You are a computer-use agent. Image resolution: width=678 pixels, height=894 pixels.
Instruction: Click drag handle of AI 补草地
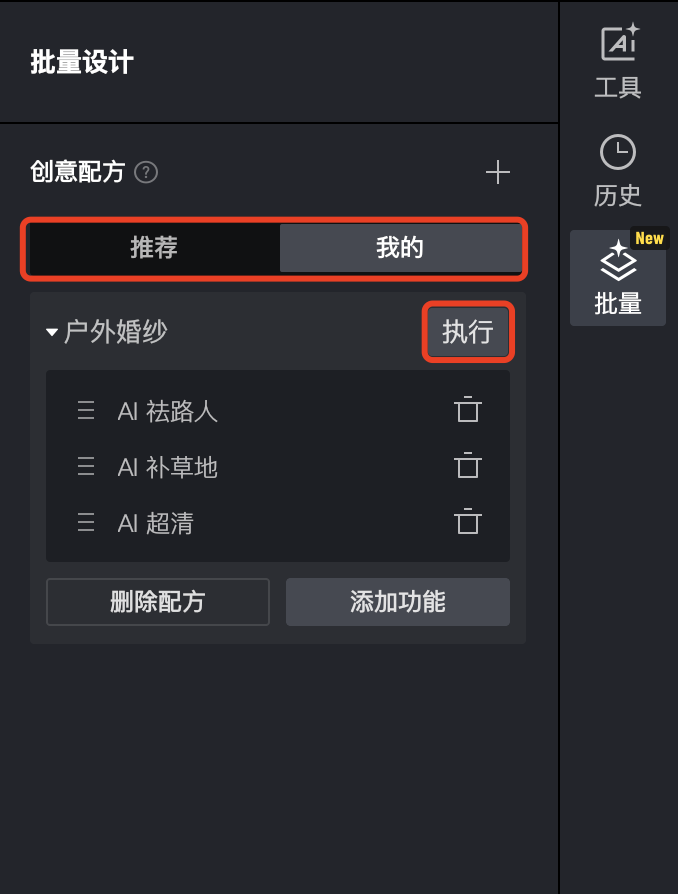[x=86, y=467]
